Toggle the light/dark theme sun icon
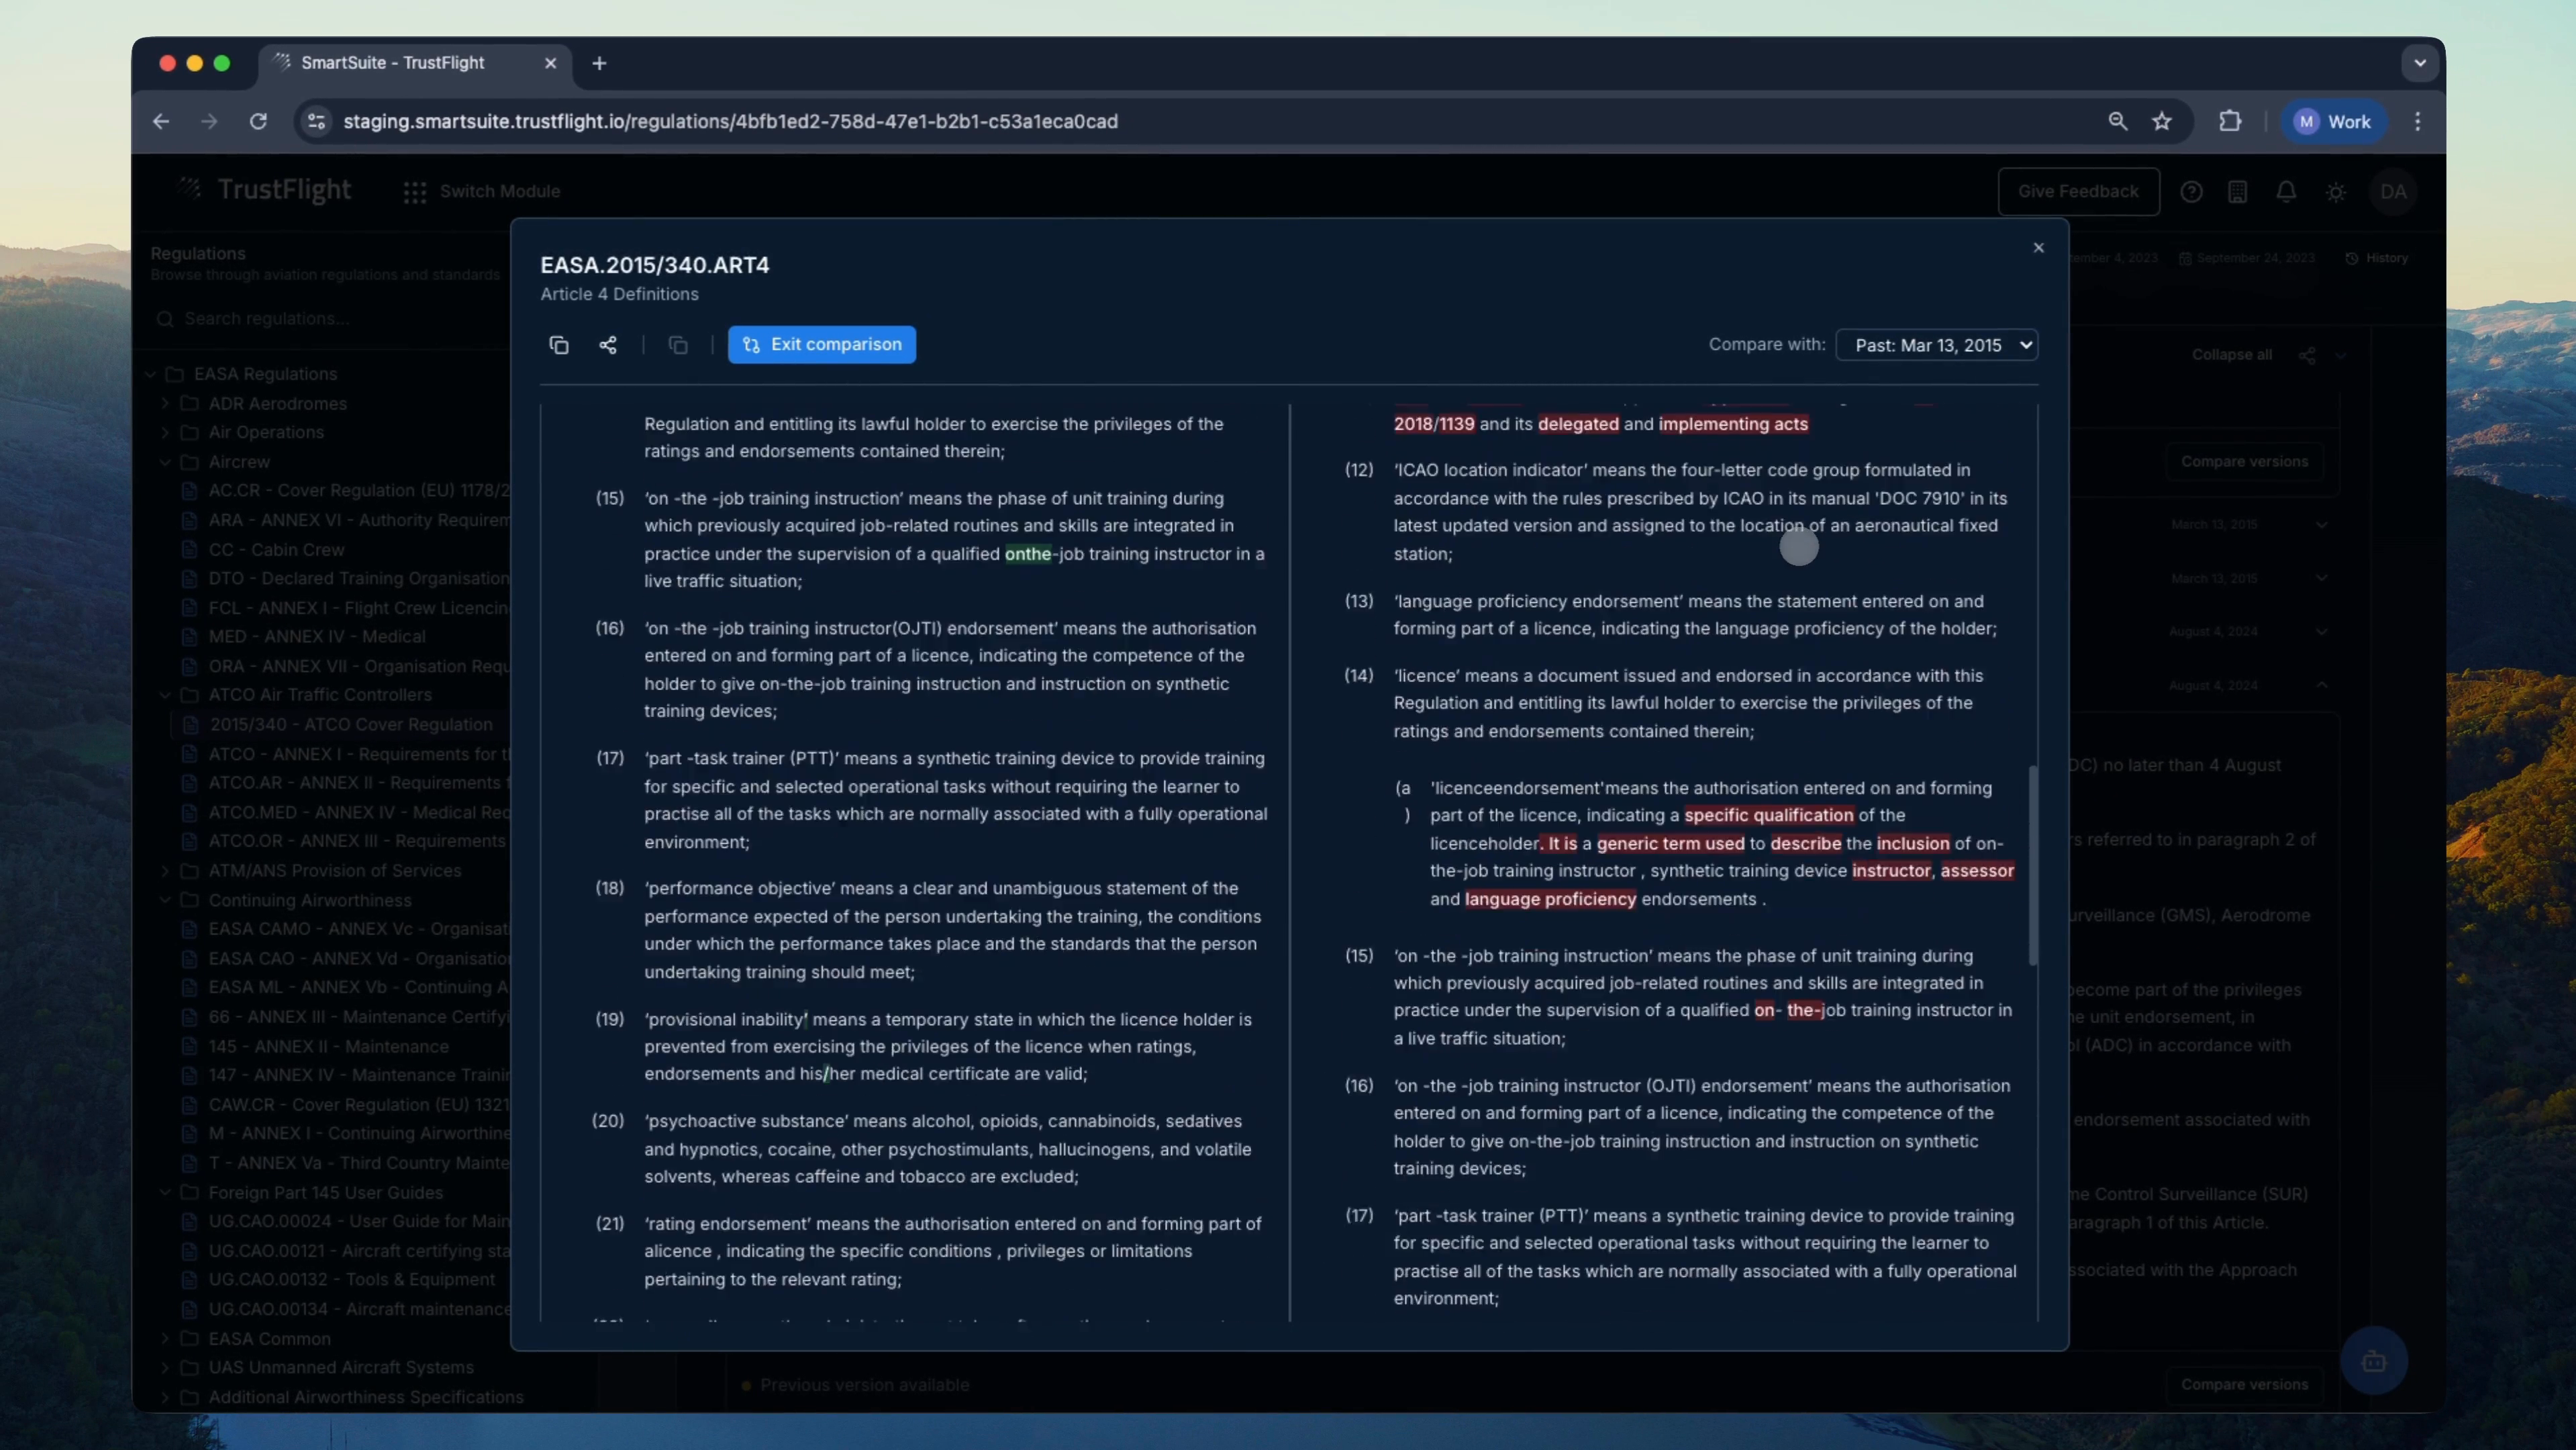This screenshot has width=2576, height=1450. coord(2336,192)
